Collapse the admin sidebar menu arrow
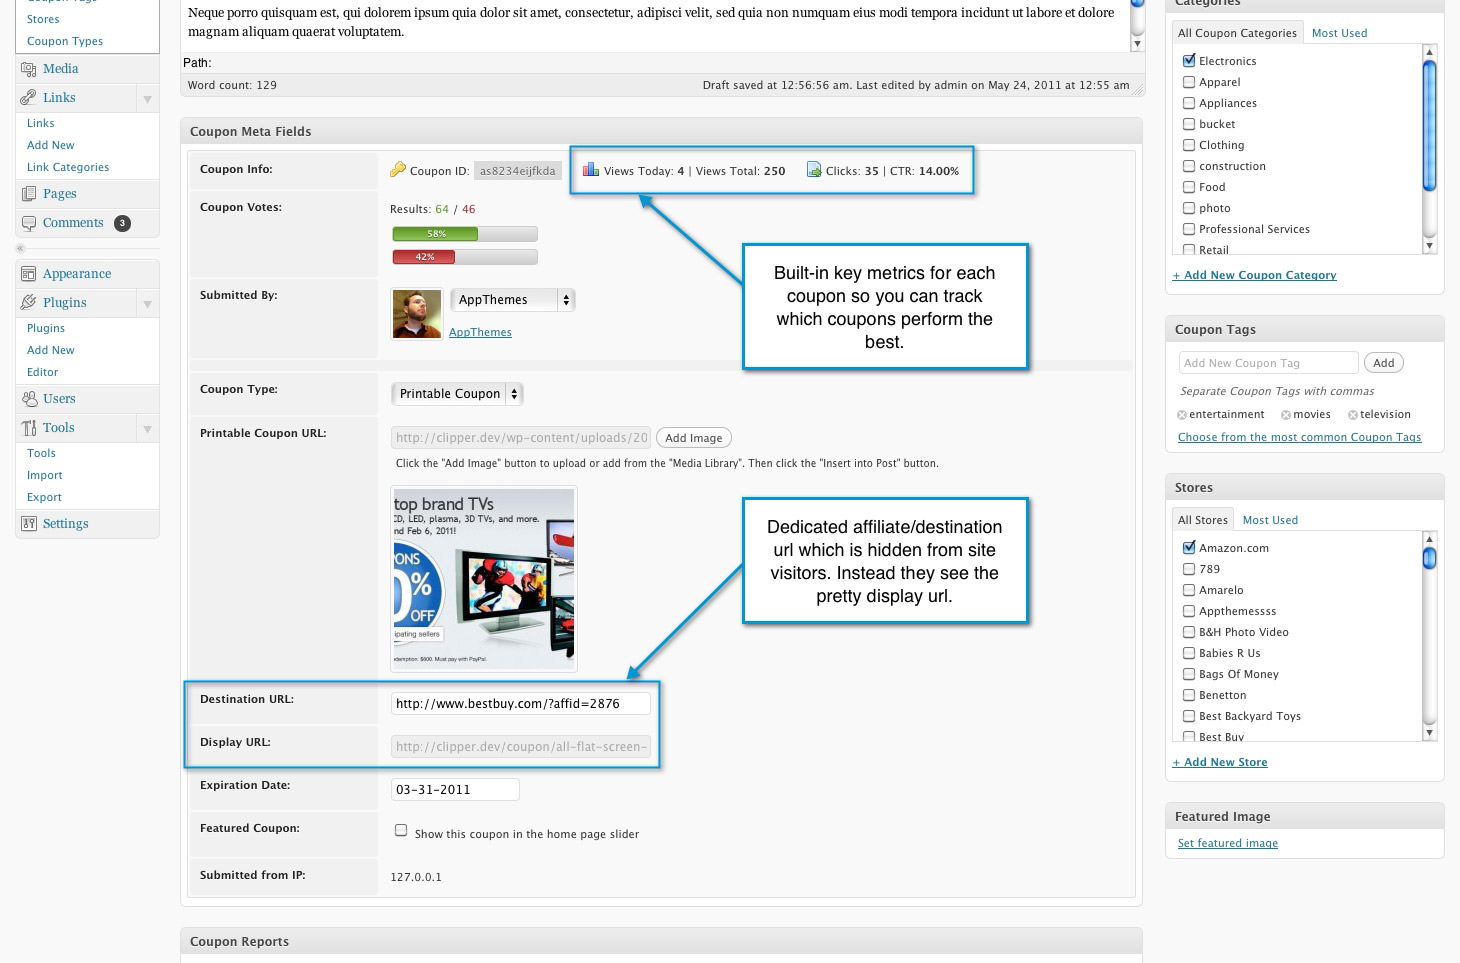This screenshot has height=963, width=1460. click(x=20, y=248)
